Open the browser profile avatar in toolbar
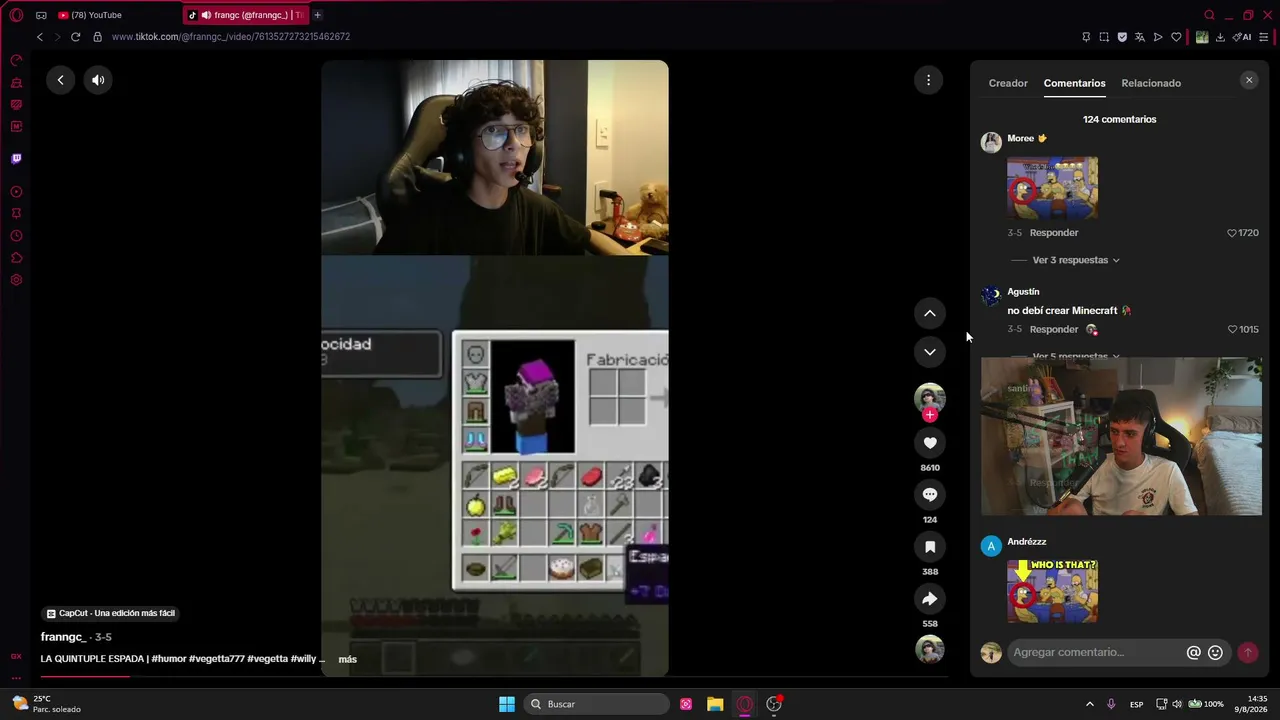1280x720 pixels. (1202, 37)
